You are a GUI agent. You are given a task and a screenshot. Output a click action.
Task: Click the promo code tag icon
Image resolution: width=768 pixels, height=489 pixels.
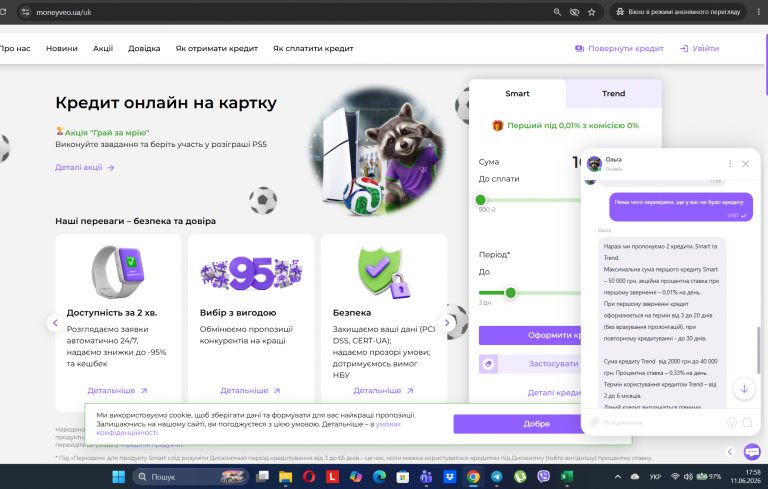(x=488, y=364)
